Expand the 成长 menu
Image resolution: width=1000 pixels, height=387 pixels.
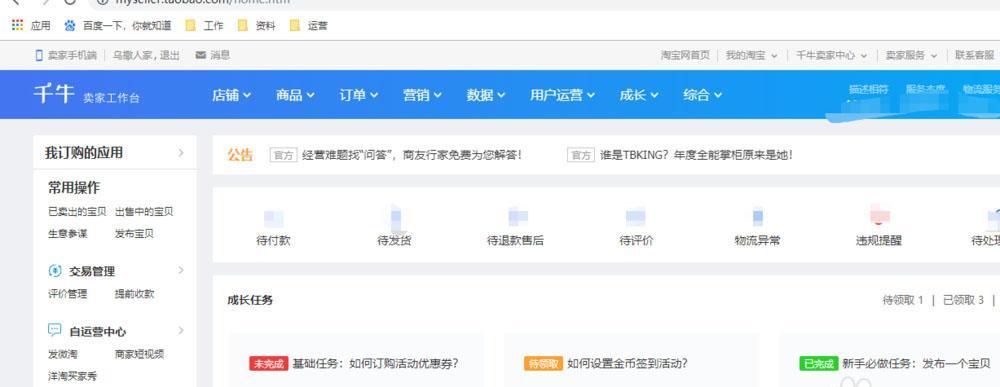[639, 95]
